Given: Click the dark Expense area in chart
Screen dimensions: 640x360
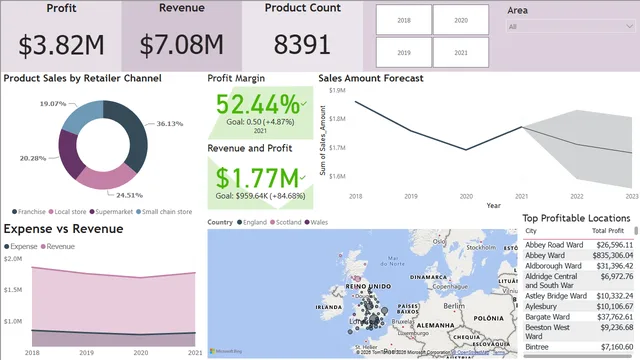Looking at the screenshot, I should [113, 340].
